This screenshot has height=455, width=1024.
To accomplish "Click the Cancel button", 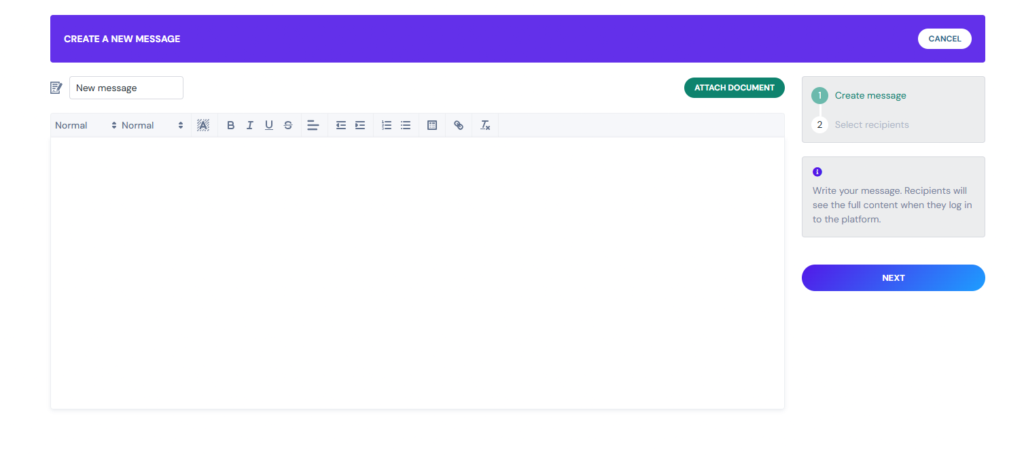I will (x=944, y=39).
